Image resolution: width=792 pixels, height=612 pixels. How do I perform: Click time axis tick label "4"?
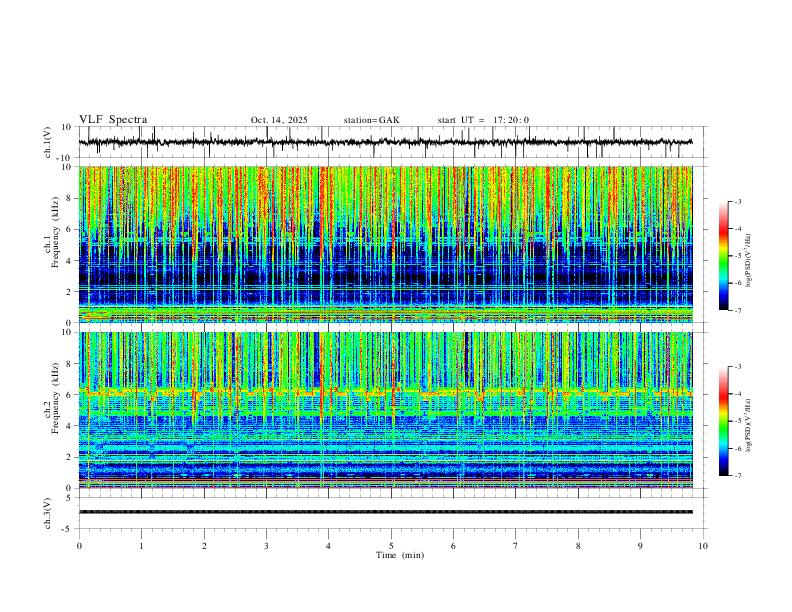[x=329, y=546]
